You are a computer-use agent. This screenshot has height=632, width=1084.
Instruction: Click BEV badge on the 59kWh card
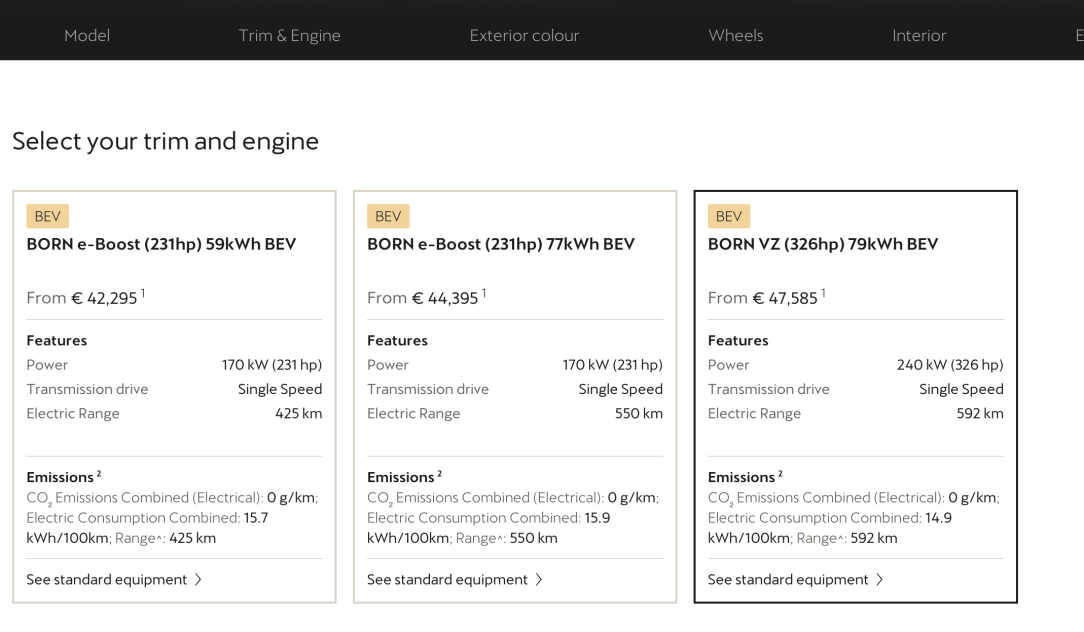click(48, 216)
